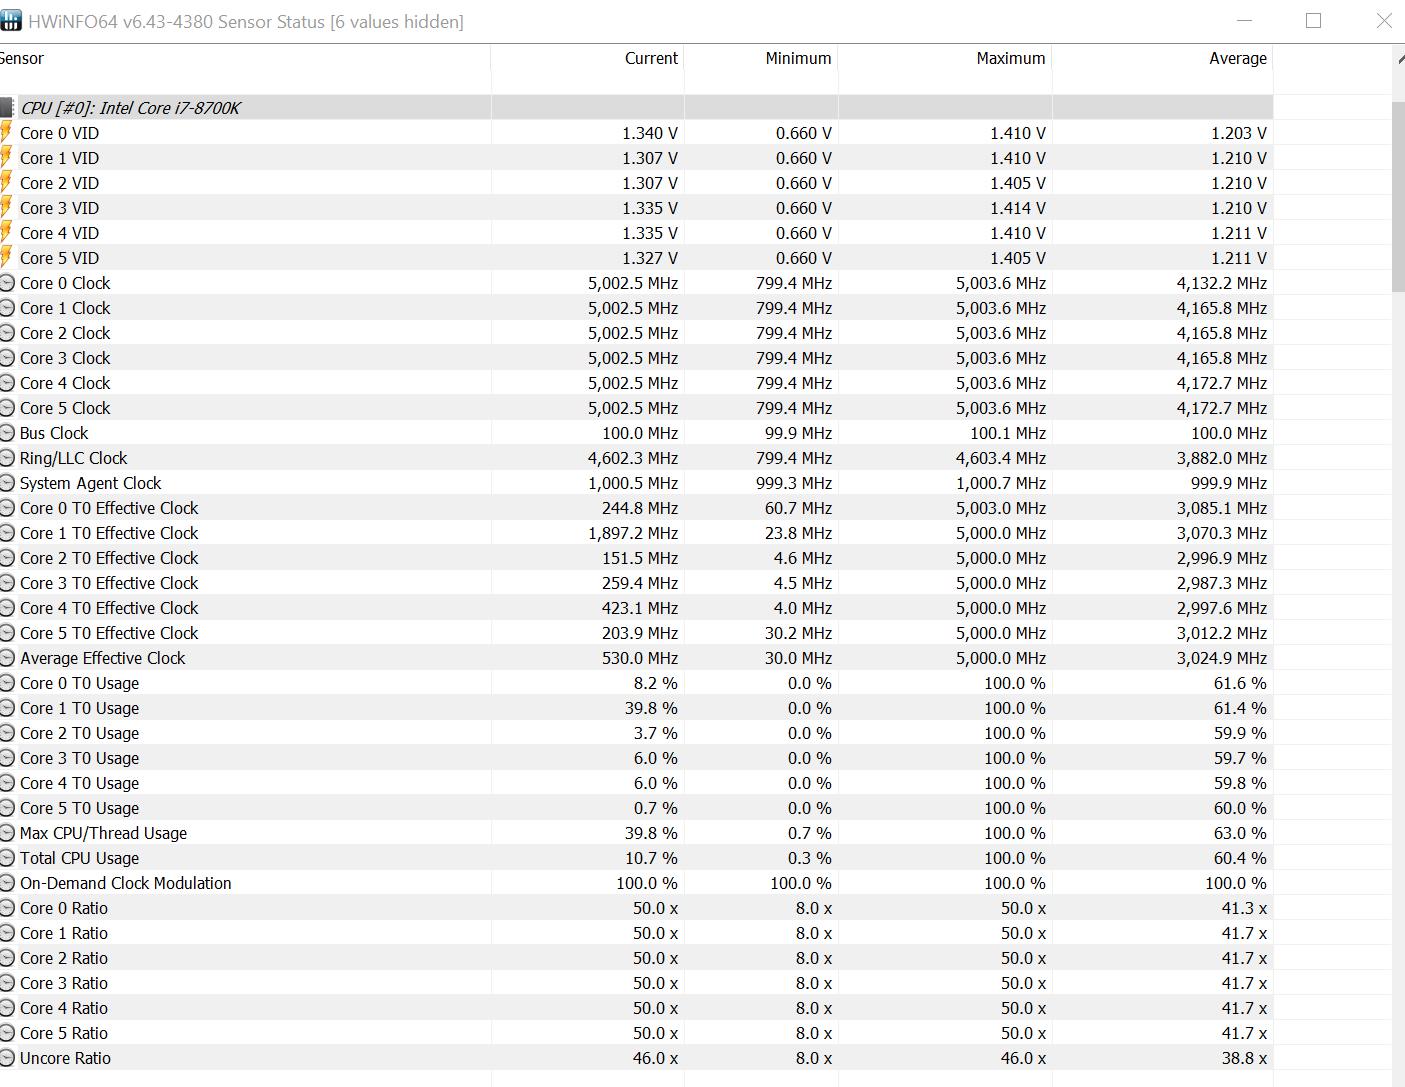Click the clock icon for Core 0 Clock
Screen dimensions: 1405x1087
(7, 283)
